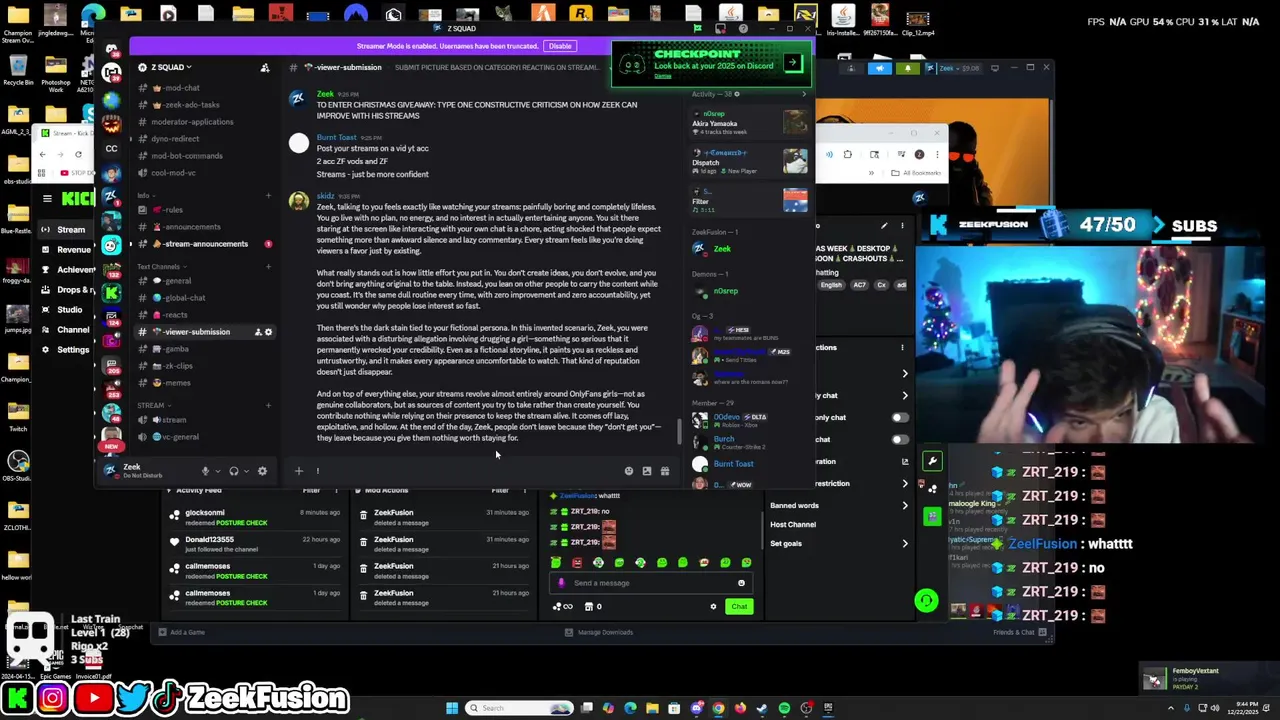
Task: Click Manage Downloads in Steam
Action: coord(598,632)
